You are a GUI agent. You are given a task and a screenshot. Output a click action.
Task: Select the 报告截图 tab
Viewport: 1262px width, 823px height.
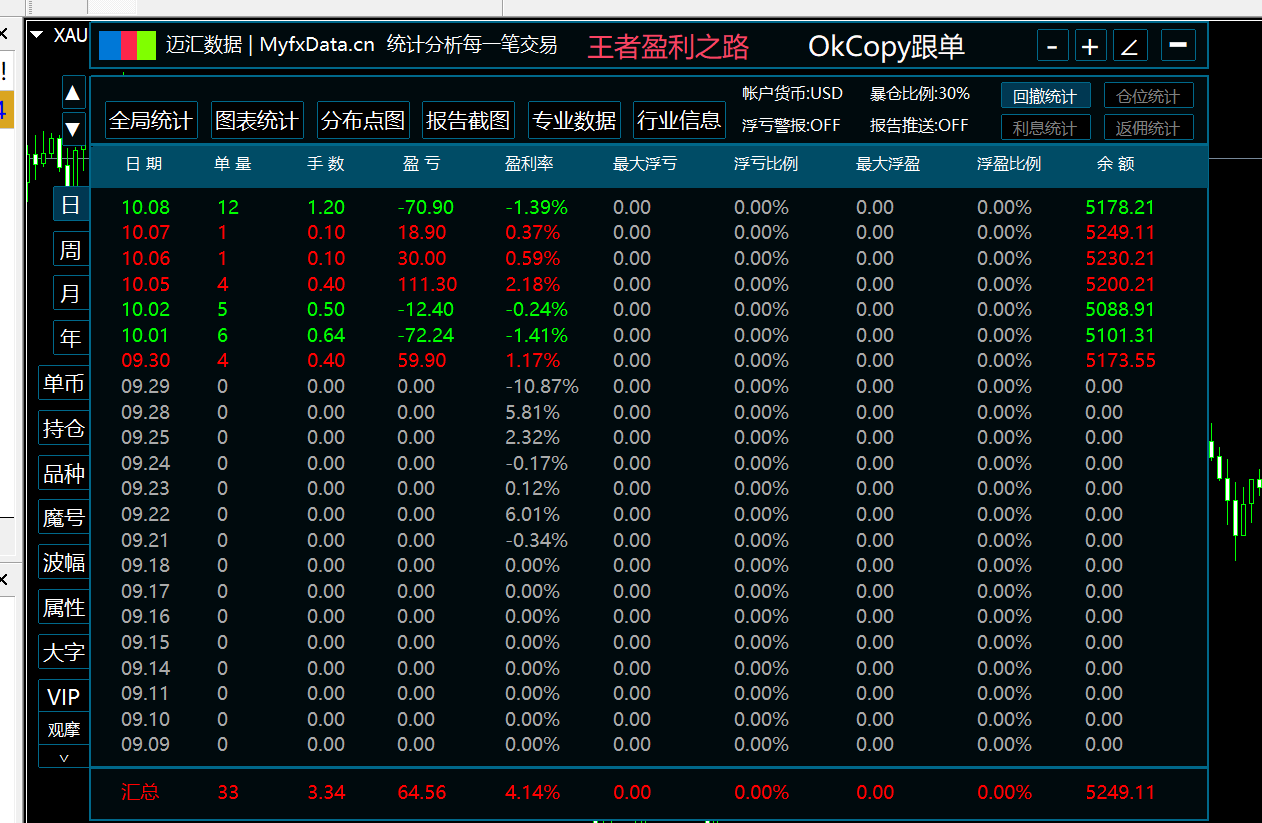tap(468, 121)
